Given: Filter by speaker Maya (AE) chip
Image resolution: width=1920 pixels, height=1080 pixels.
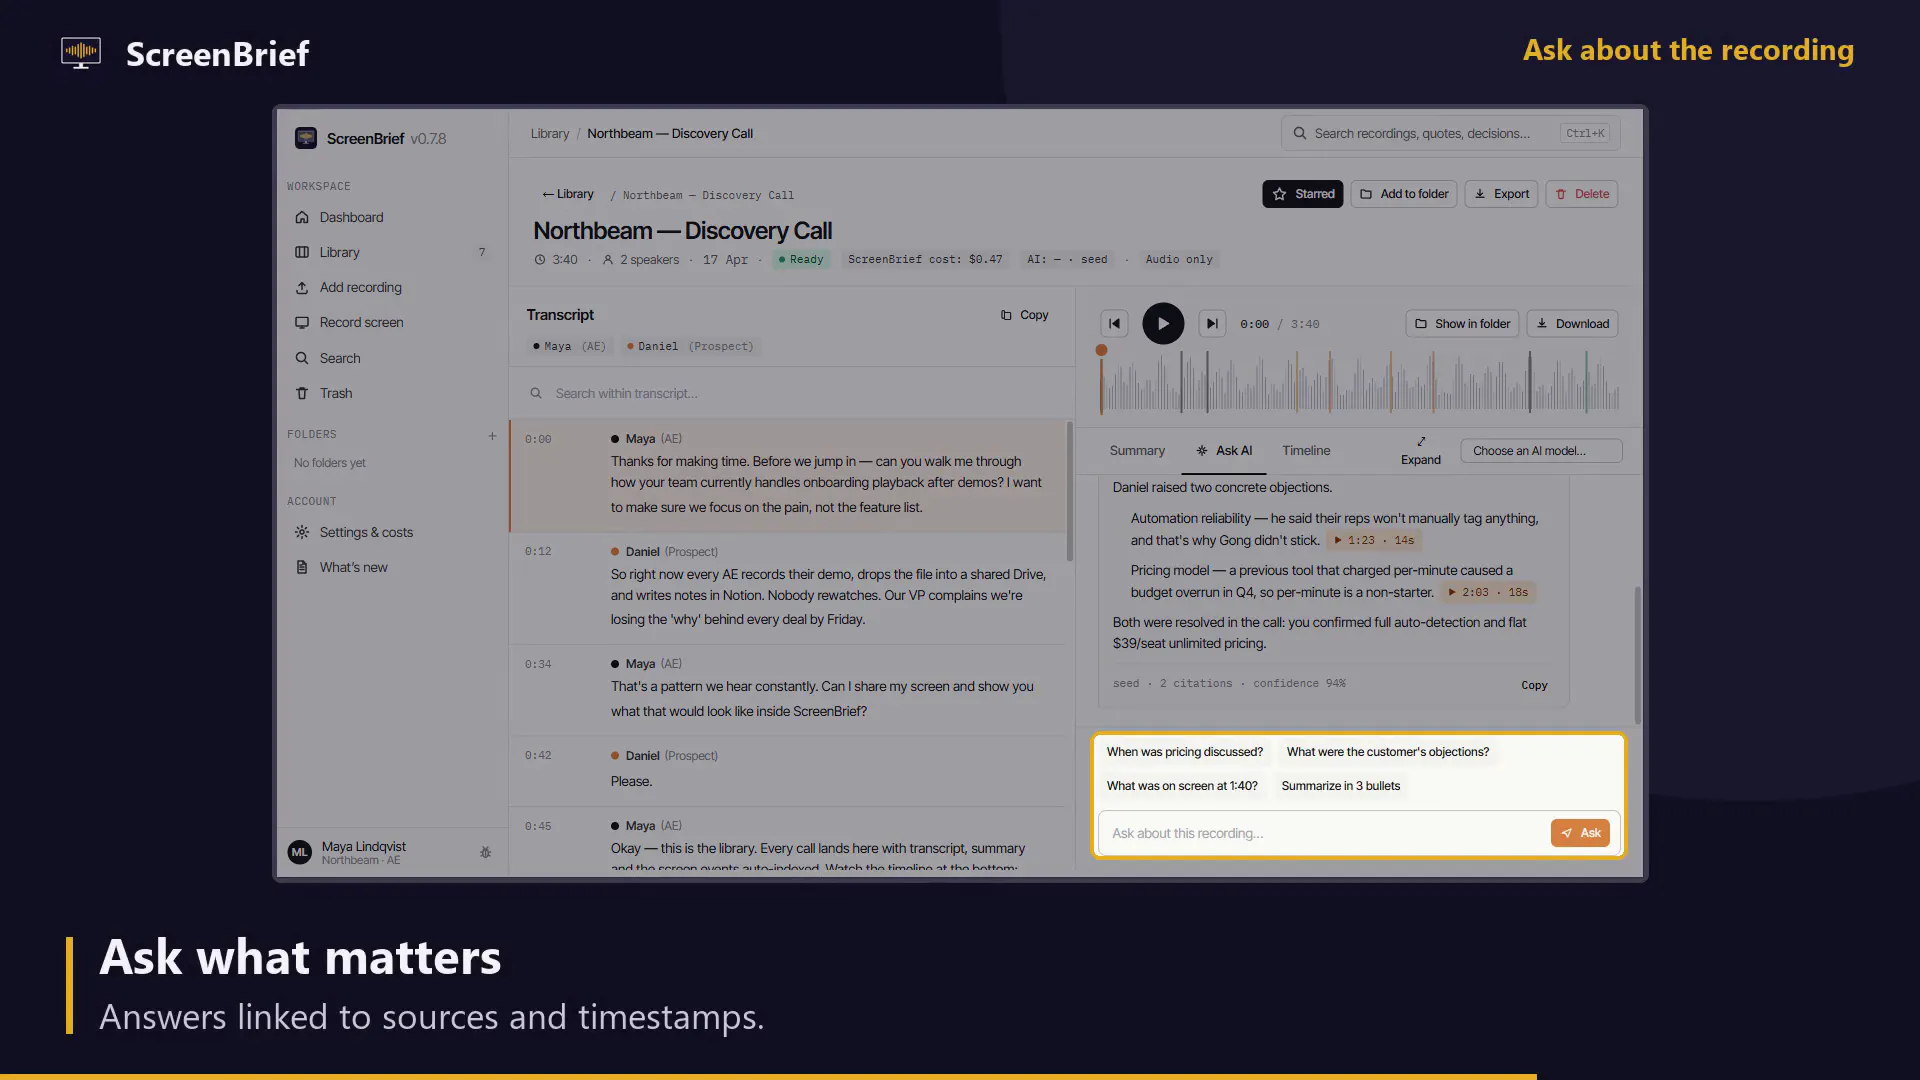Looking at the screenshot, I should pos(569,346).
